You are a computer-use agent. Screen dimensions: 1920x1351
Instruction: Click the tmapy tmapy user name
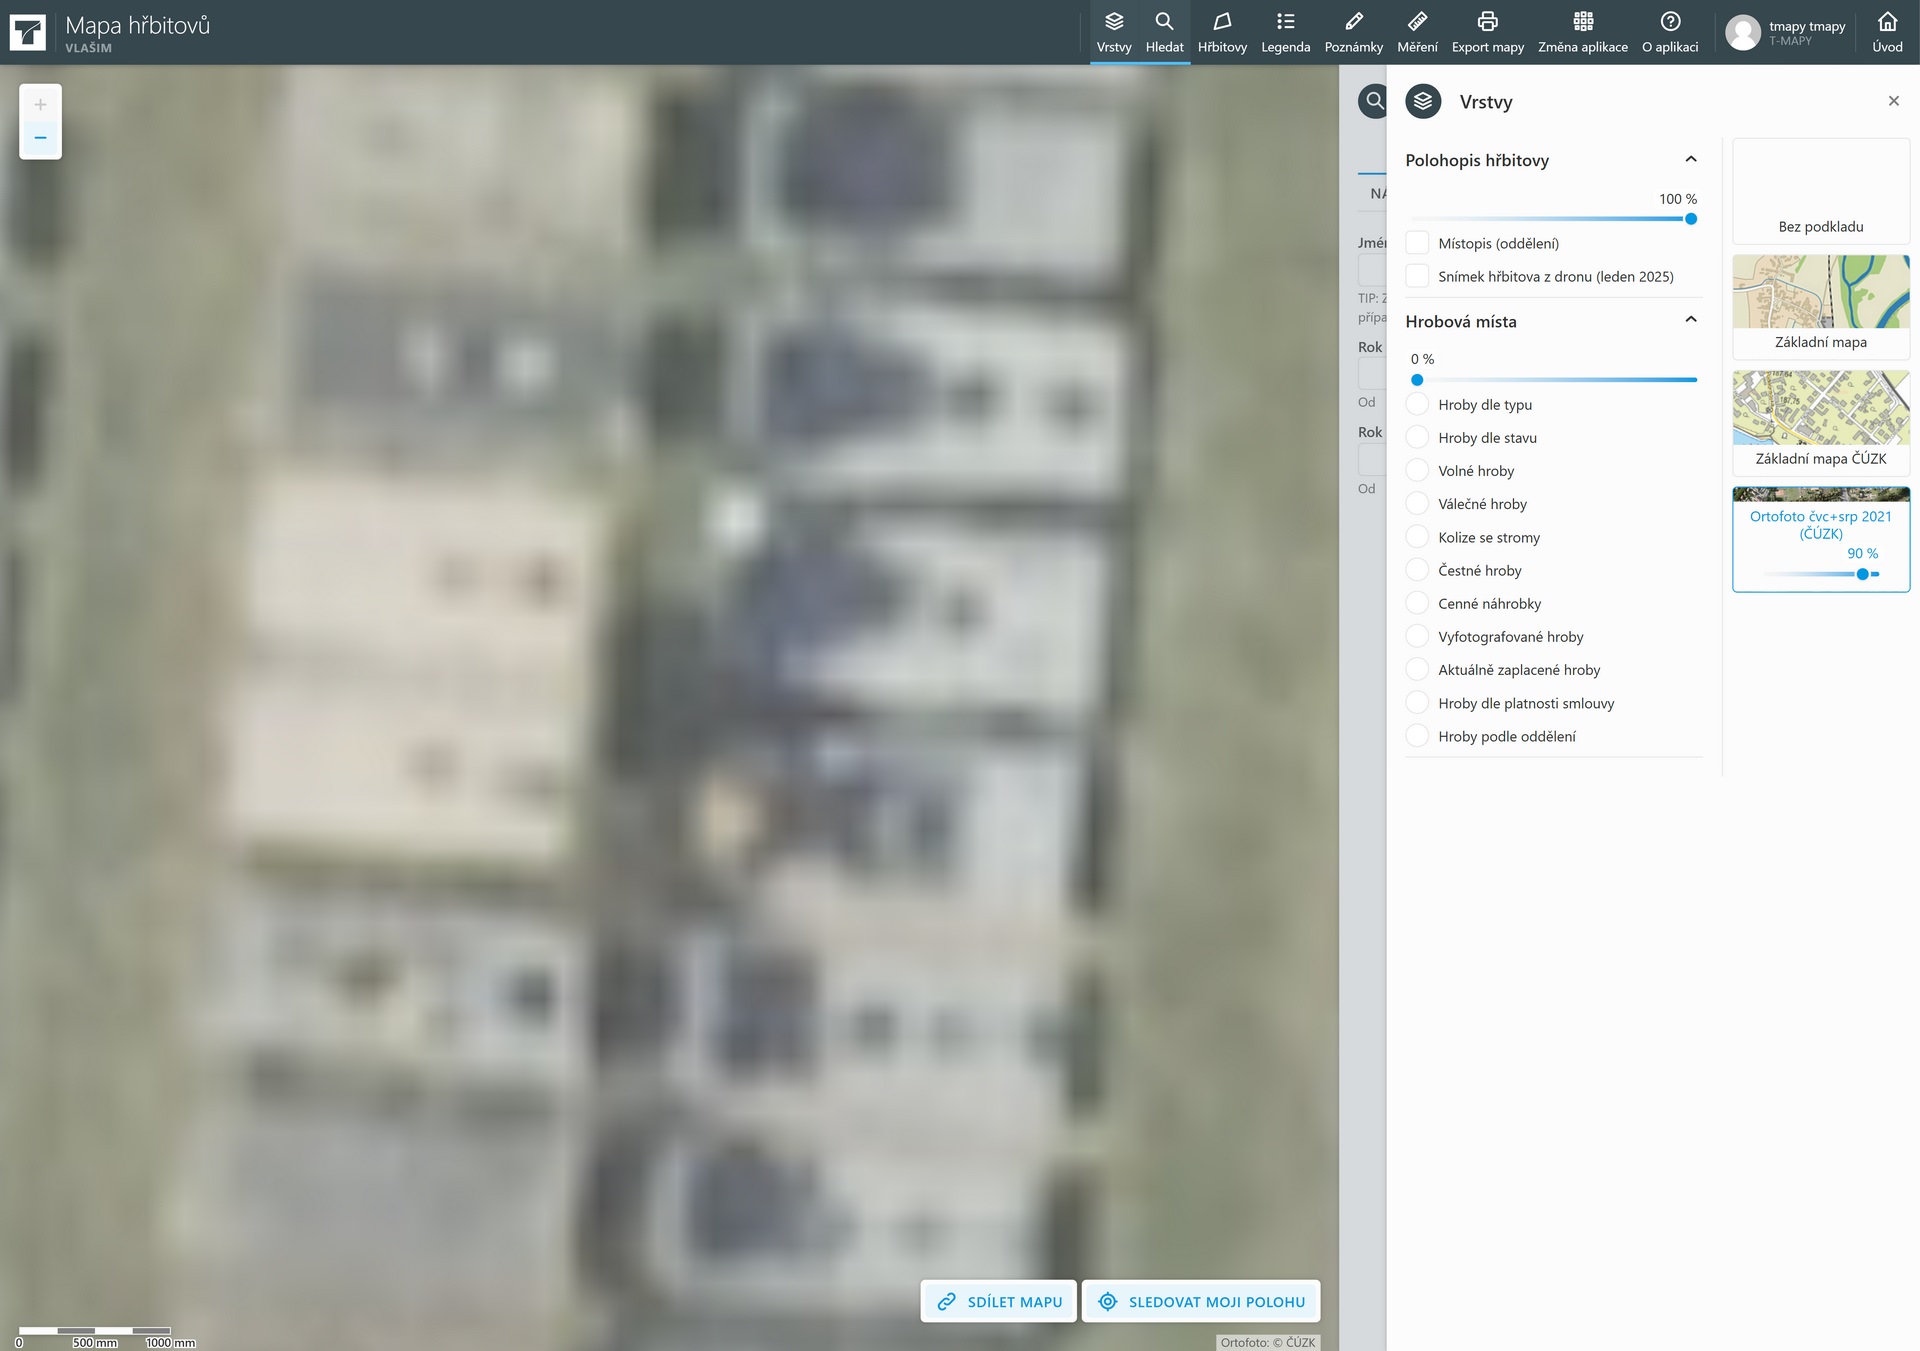1807,26
